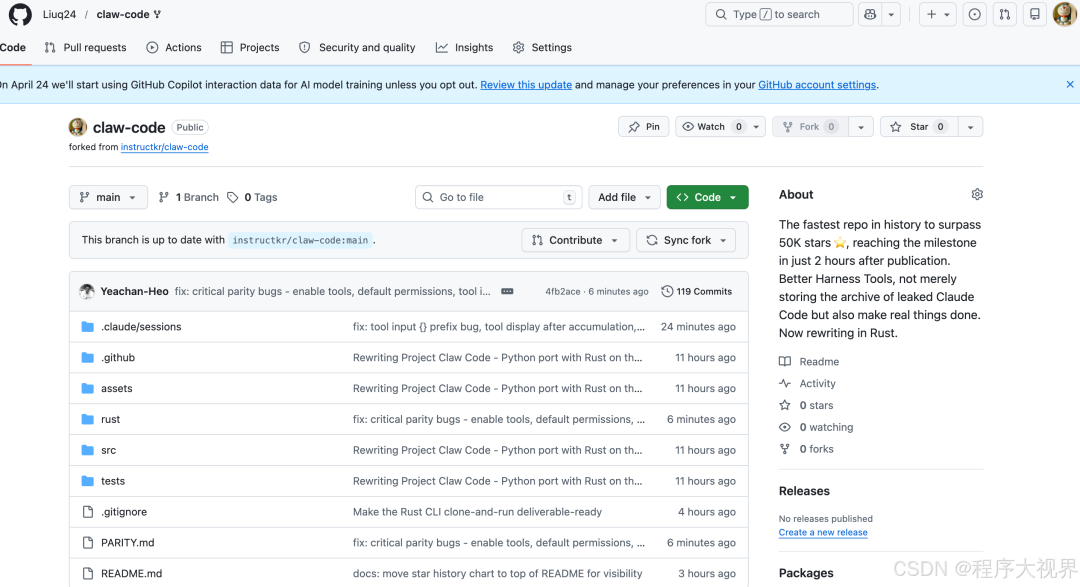
Task: Open user profile avatar menu
Action: (x=1064, y=14)
